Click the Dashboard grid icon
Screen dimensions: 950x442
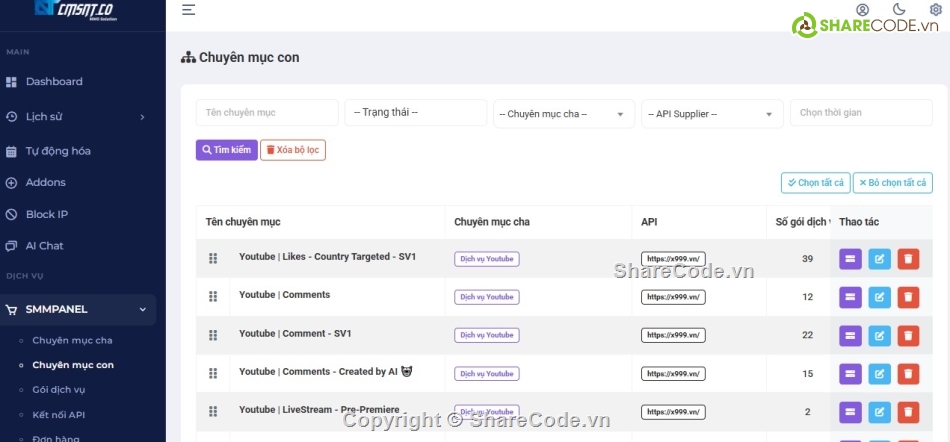click(11, 82)
